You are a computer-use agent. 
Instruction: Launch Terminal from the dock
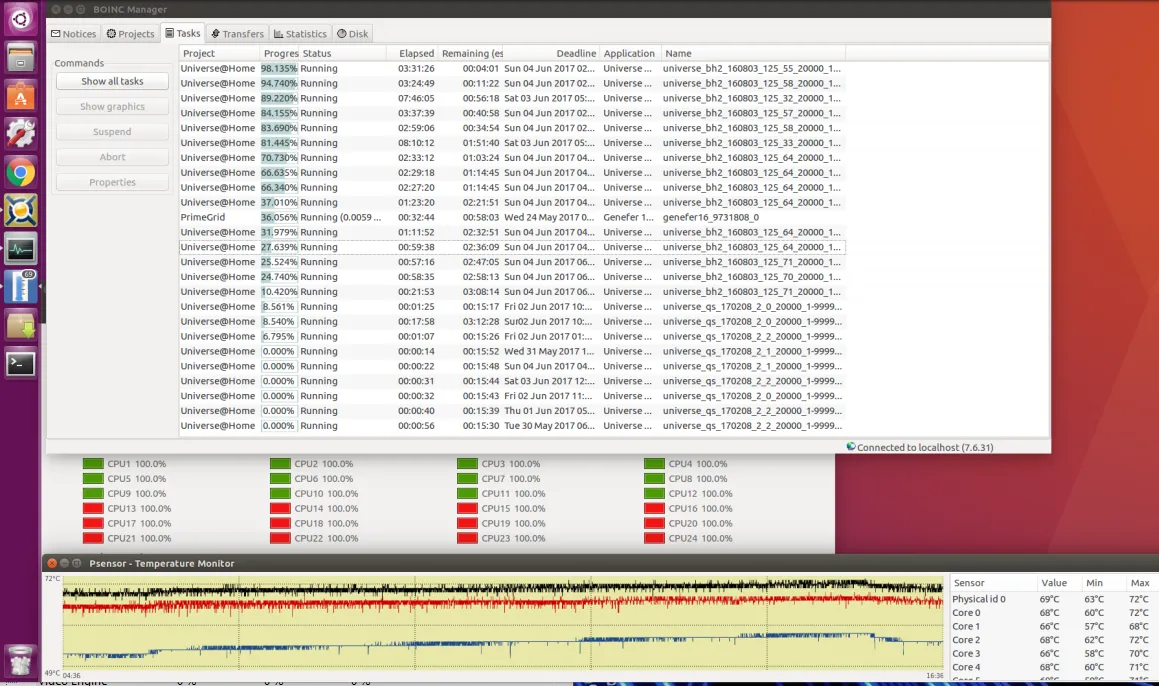(20, 364)
